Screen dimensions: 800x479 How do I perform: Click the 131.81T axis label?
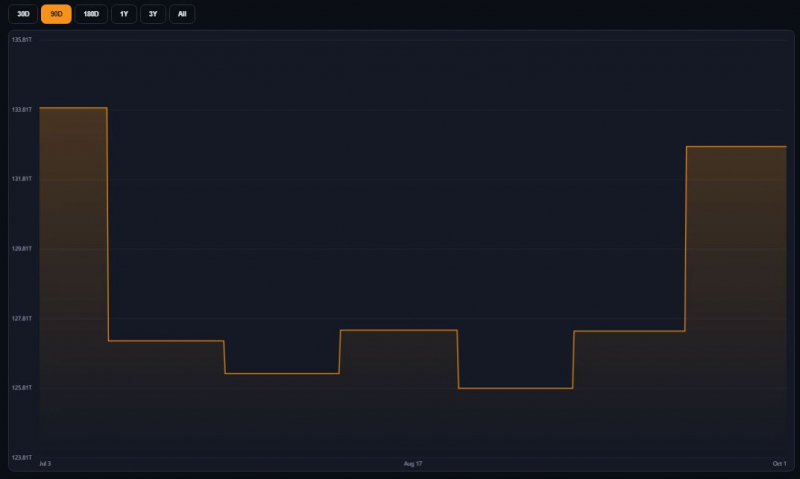coord(22,179)
